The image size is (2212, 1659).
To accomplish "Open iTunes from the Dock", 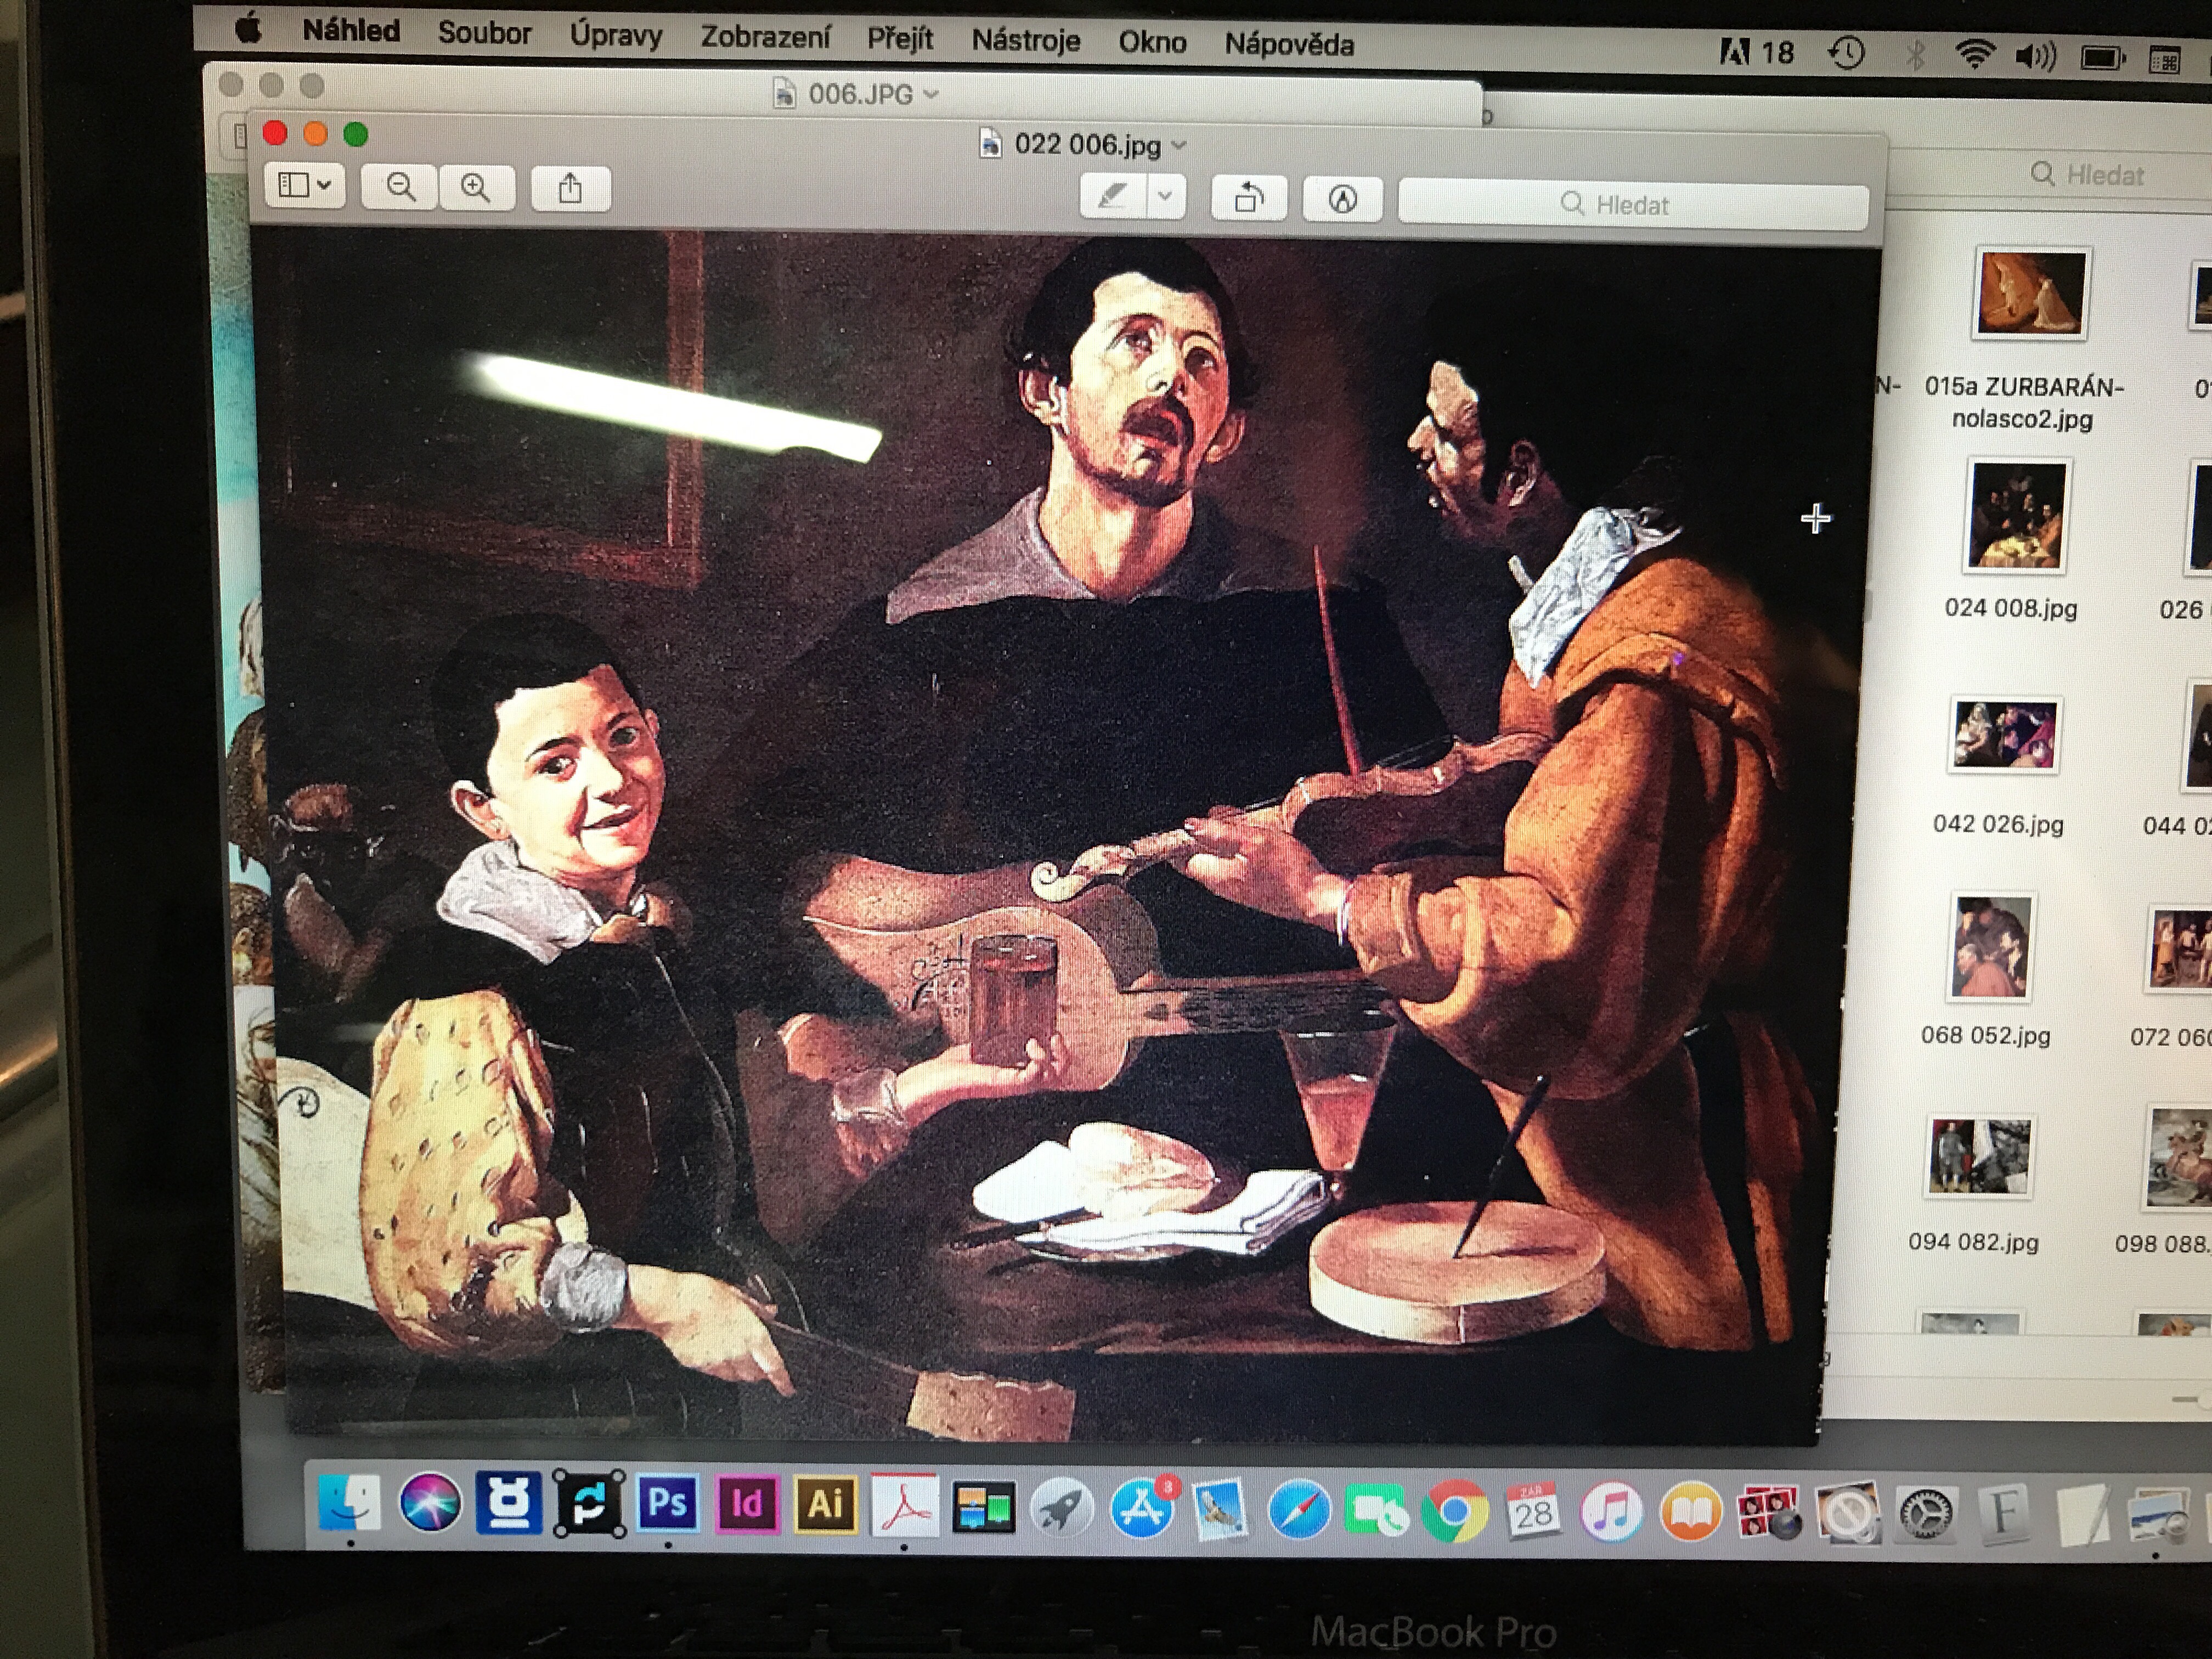I will click(x=1611, y=1512).
